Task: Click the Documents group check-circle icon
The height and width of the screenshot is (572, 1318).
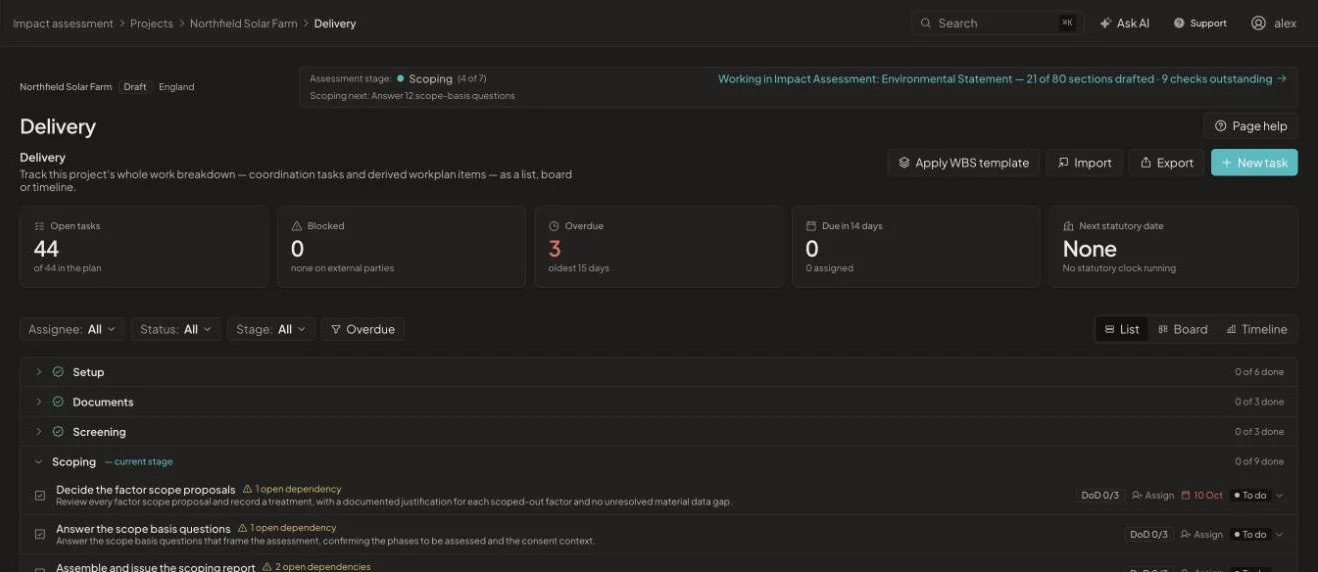Action: coord(58,402)
